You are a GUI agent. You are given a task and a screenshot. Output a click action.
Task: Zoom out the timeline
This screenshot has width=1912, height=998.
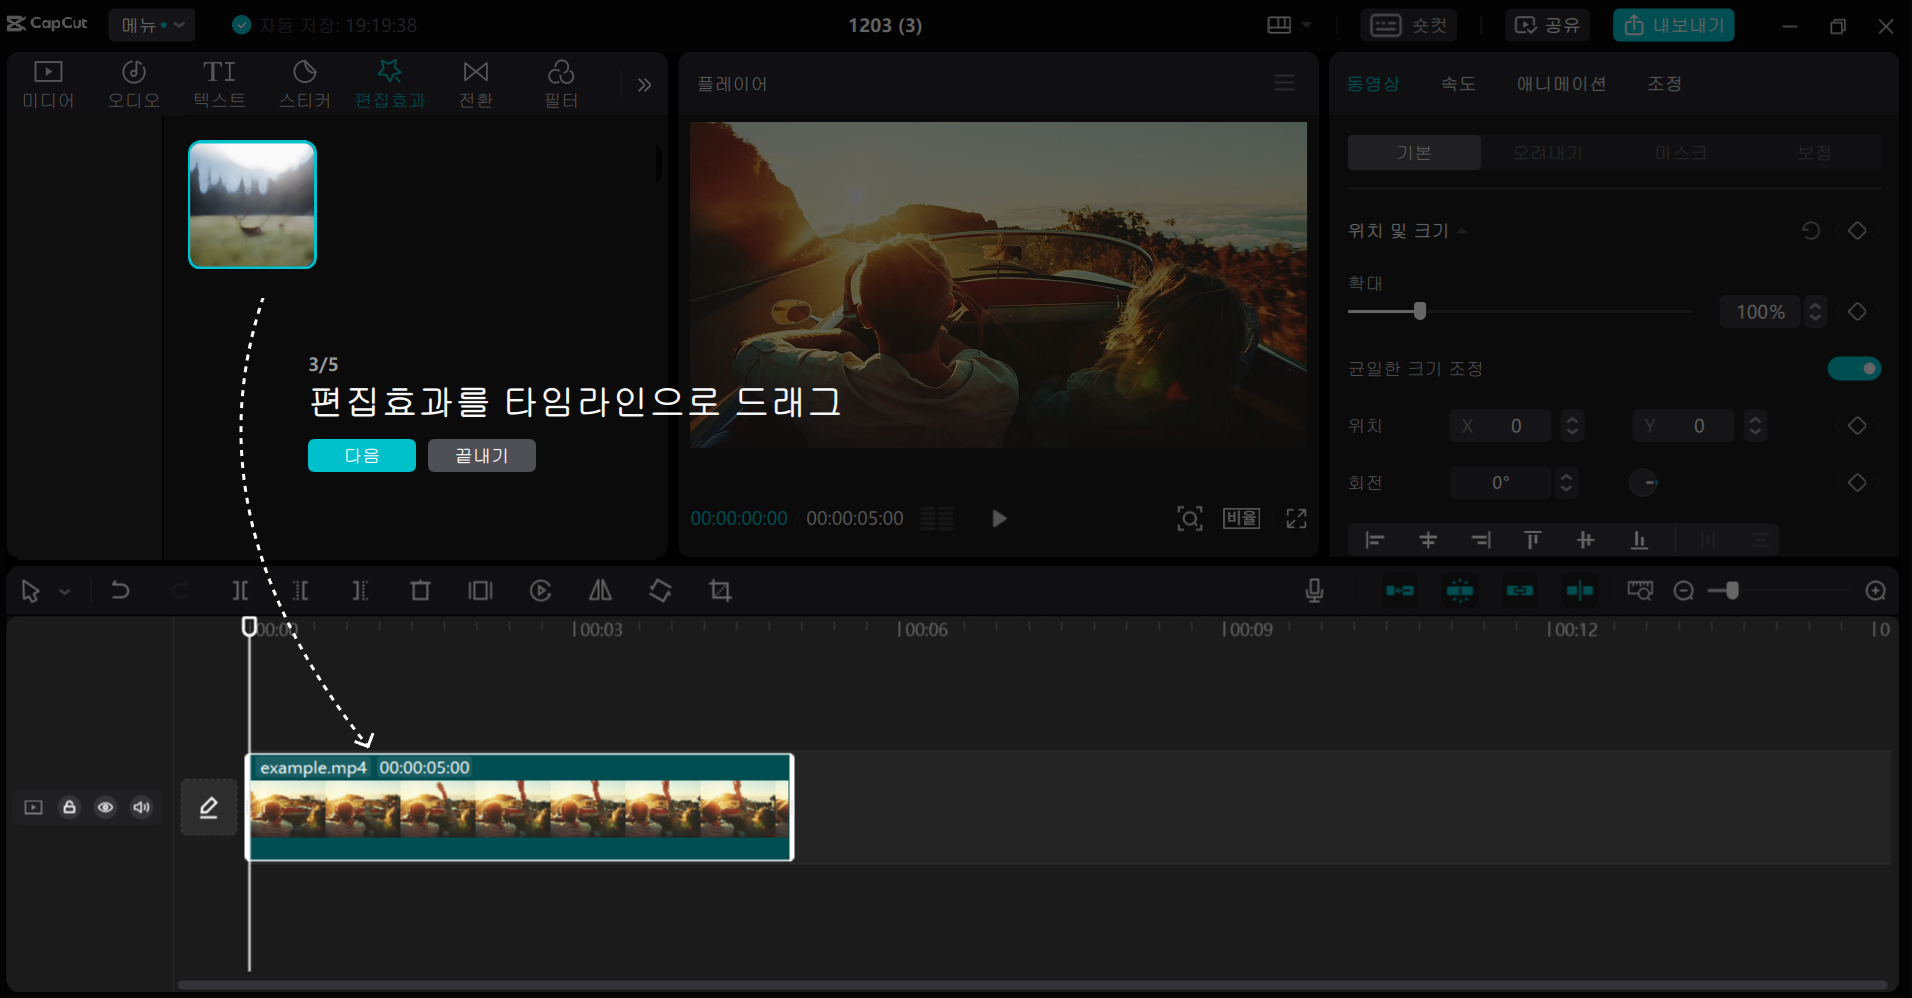1683,591
